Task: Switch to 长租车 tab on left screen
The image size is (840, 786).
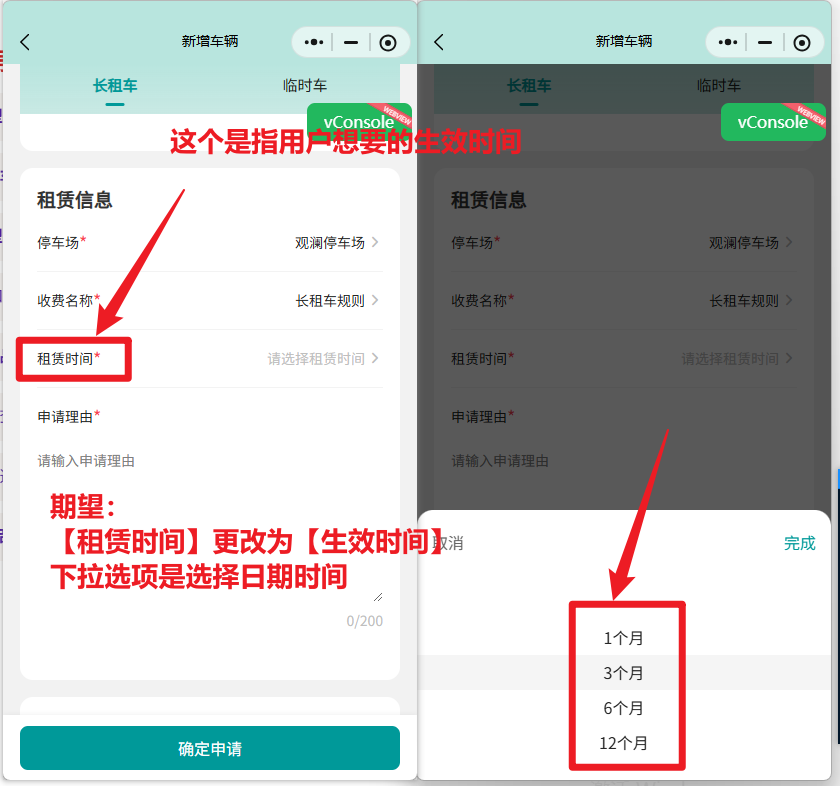Action: click(x=114, y=86)
